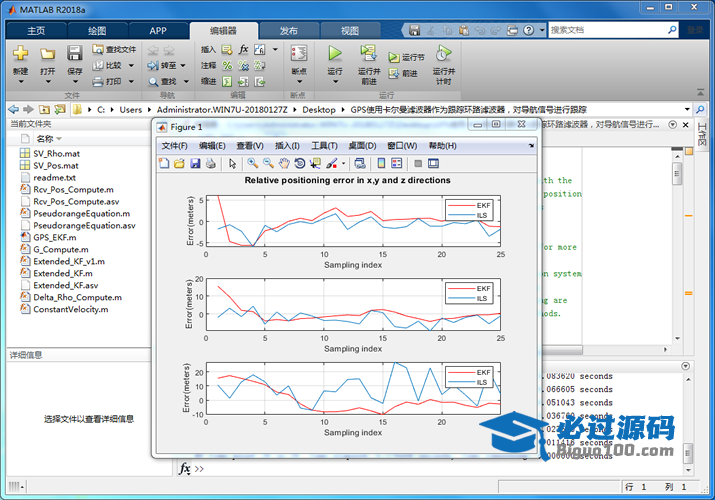Image resolution: width=715 pixels, height=500 pixels.
Task: Click the Breakpoints (断点) icon
Action: (x=299, y=53)
